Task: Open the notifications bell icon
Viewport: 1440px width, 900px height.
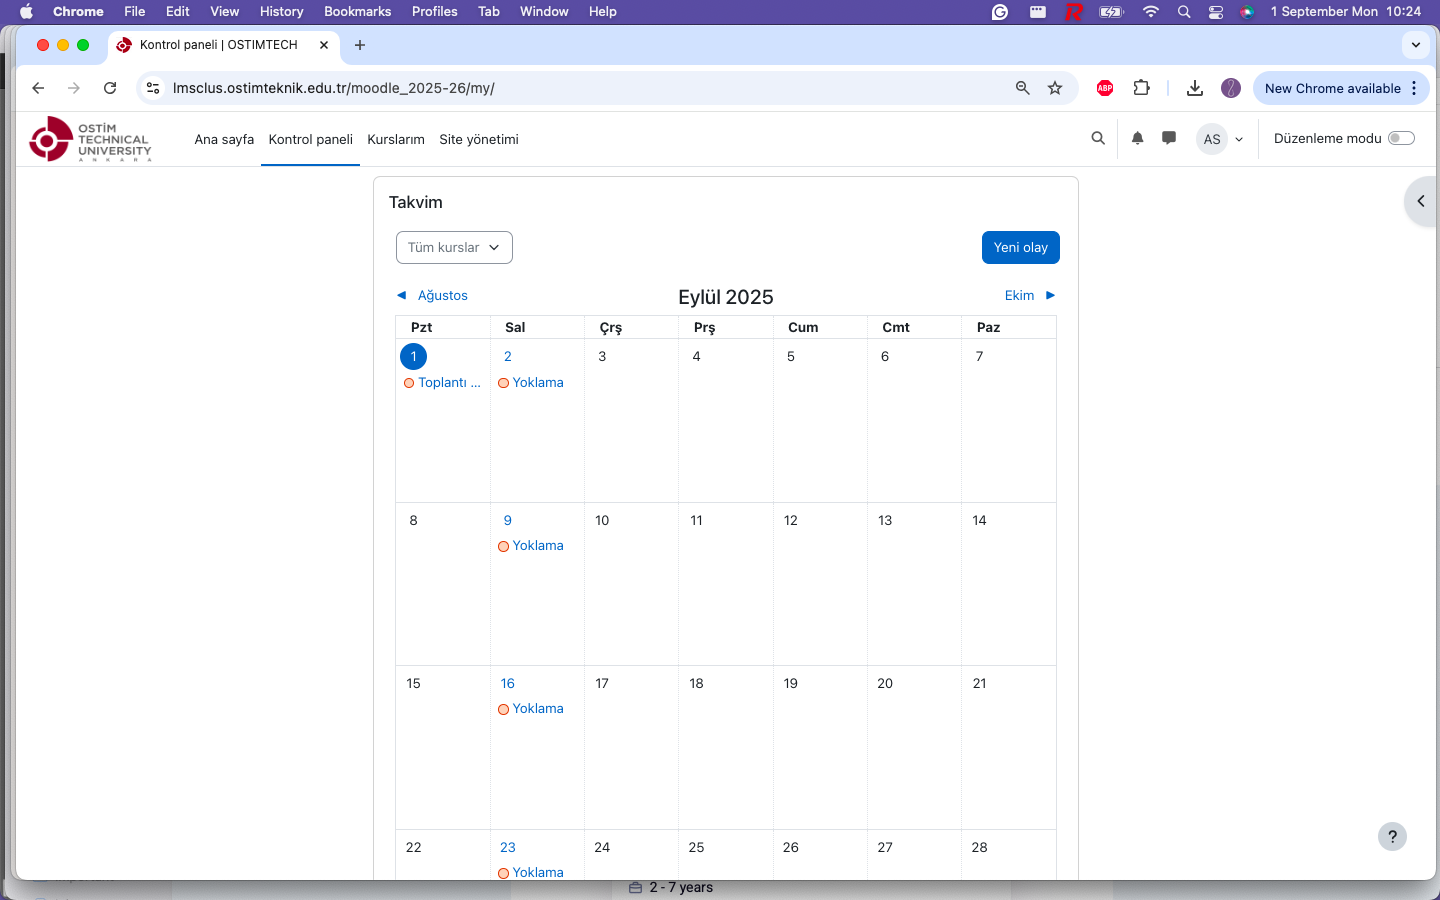Action: 1137,139
